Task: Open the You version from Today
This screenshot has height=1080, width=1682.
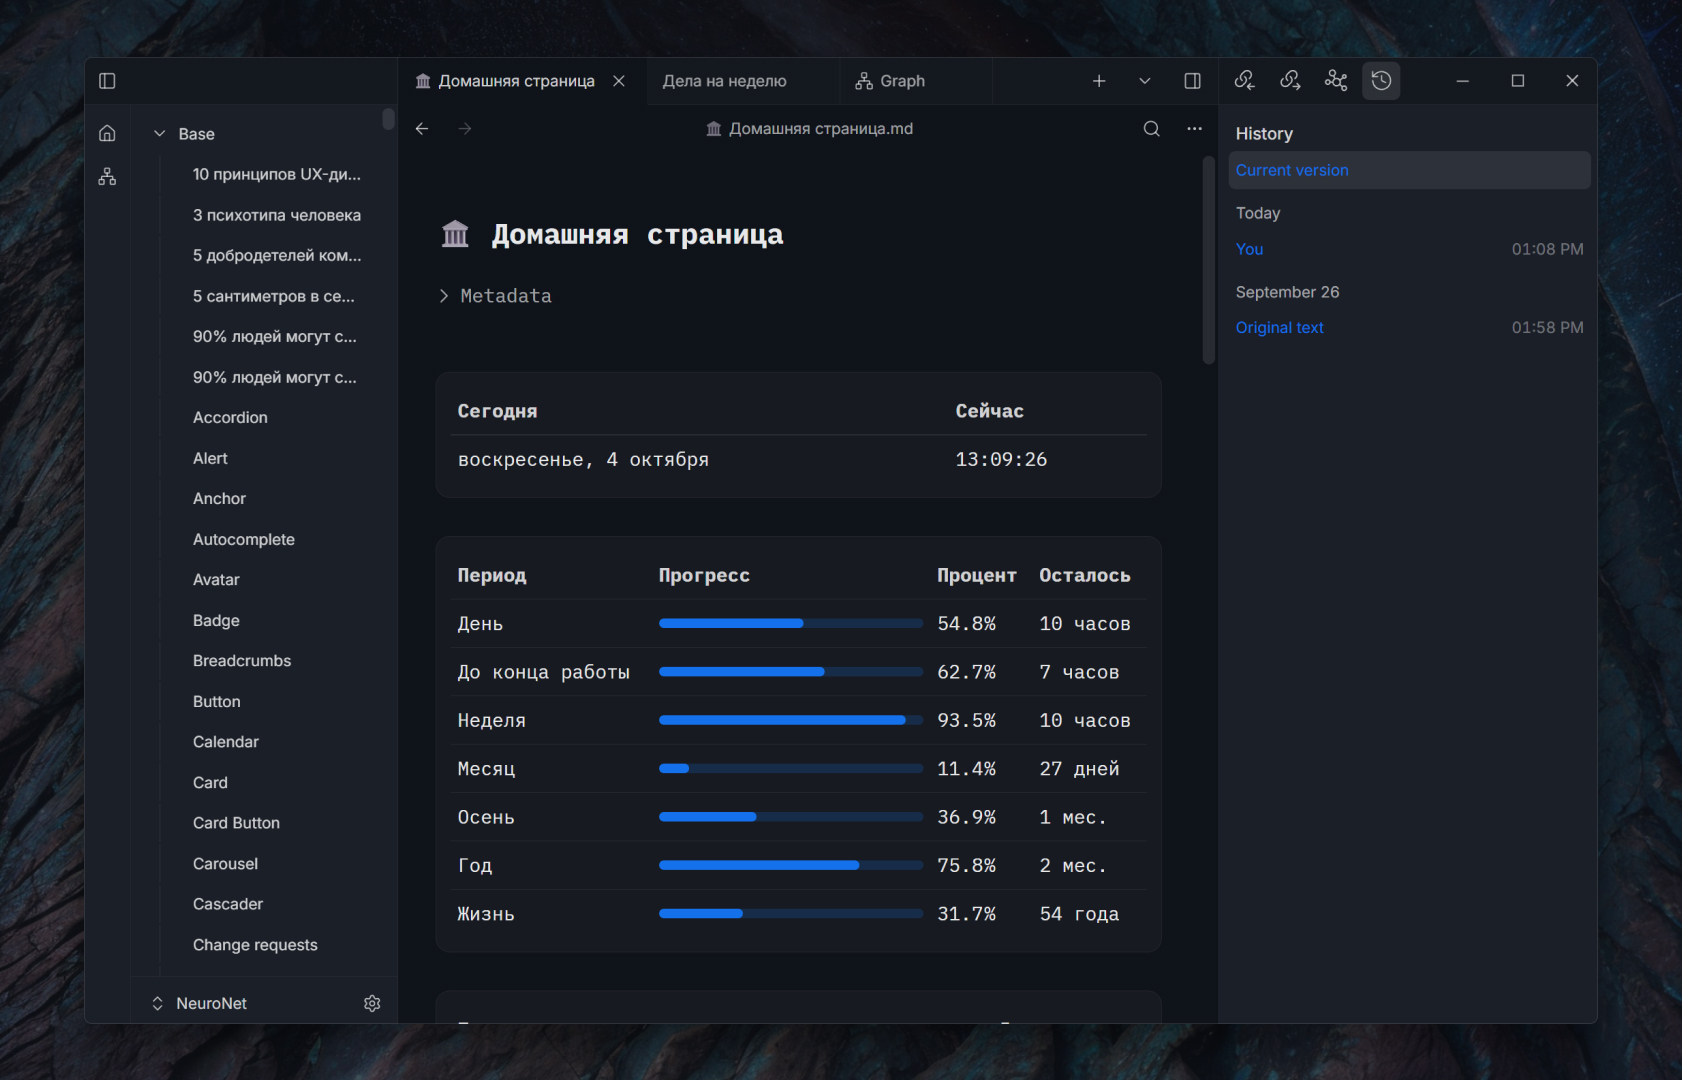Action: 1249,249
